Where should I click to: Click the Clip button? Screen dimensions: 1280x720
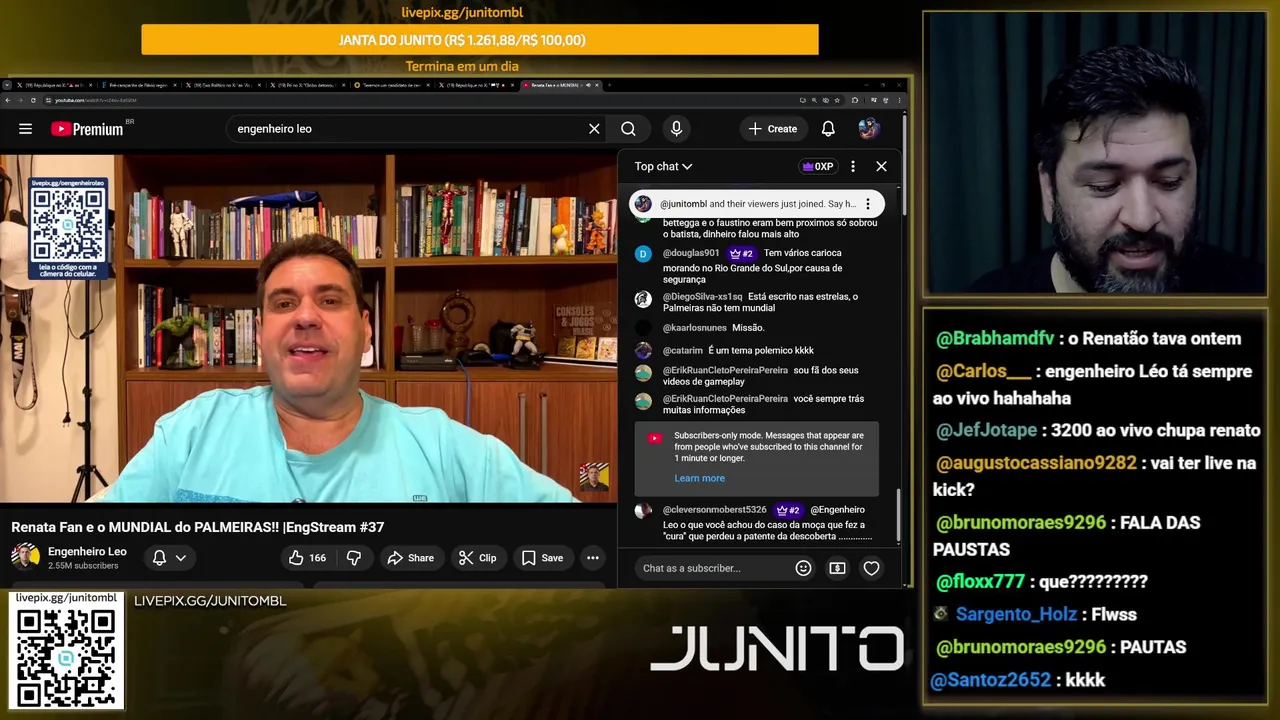[x=478, y=558]
